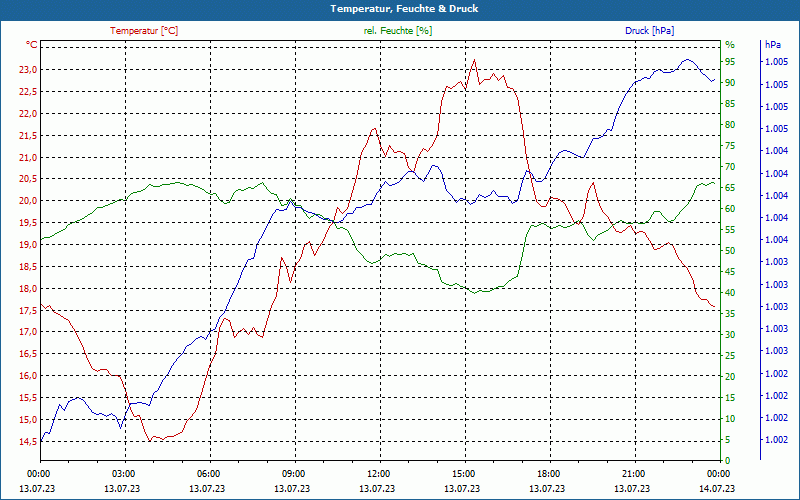Click temperature axis value '19,0'

pos(28,245)
